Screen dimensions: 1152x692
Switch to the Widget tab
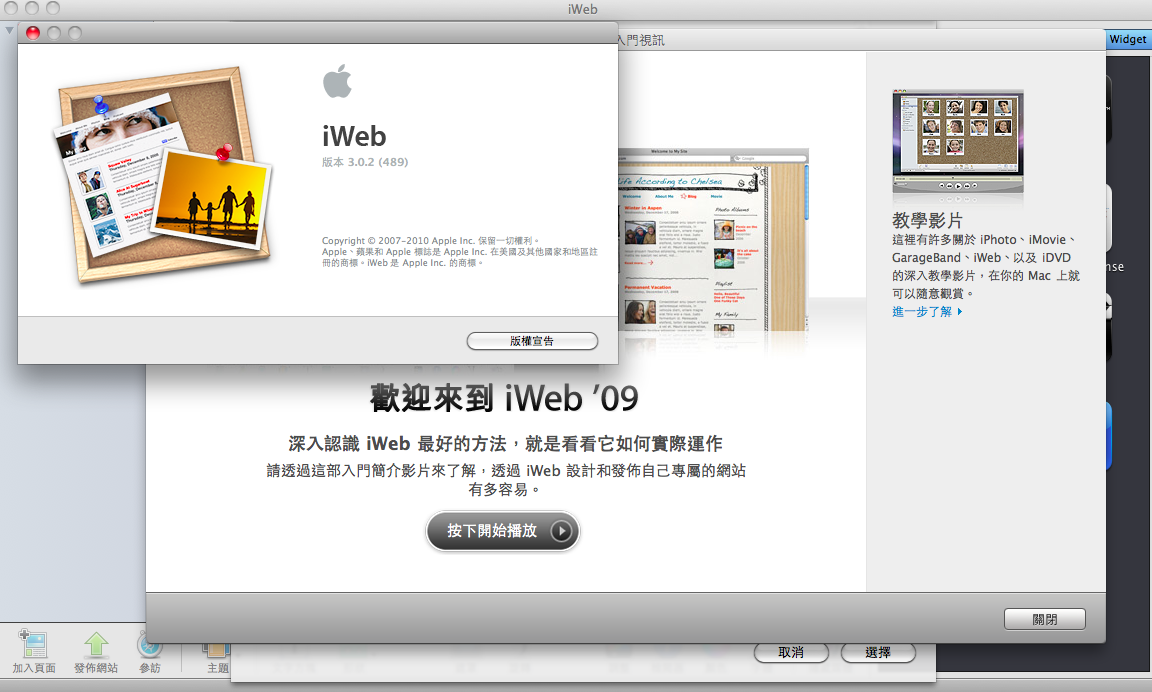tap(1128, 39)
